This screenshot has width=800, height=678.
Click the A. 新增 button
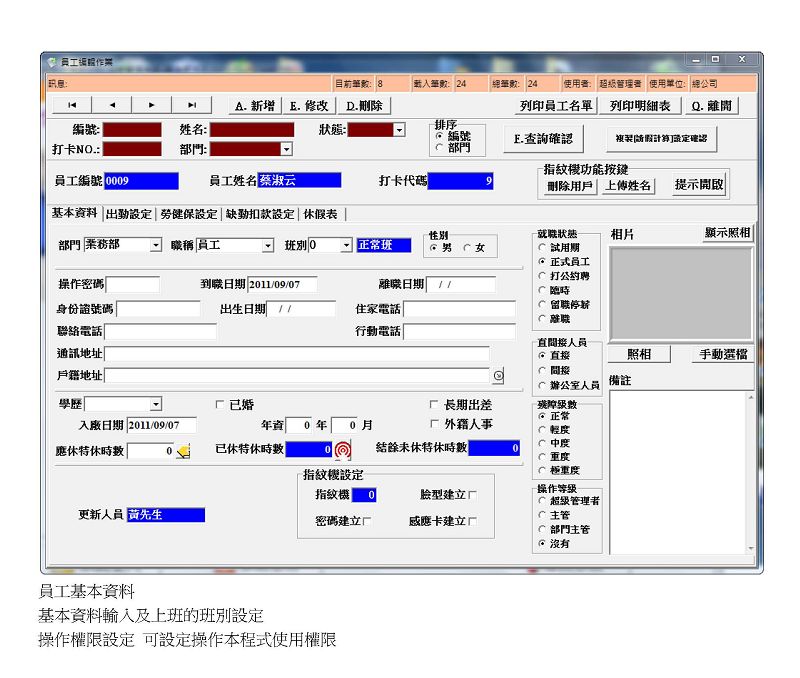[254, 105]
